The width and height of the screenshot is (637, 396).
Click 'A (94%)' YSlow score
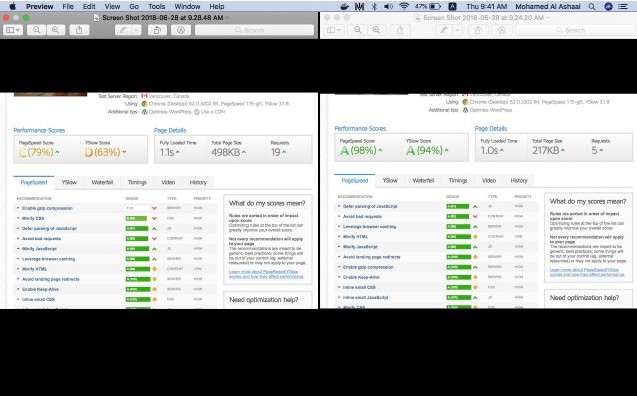point(424,151)
